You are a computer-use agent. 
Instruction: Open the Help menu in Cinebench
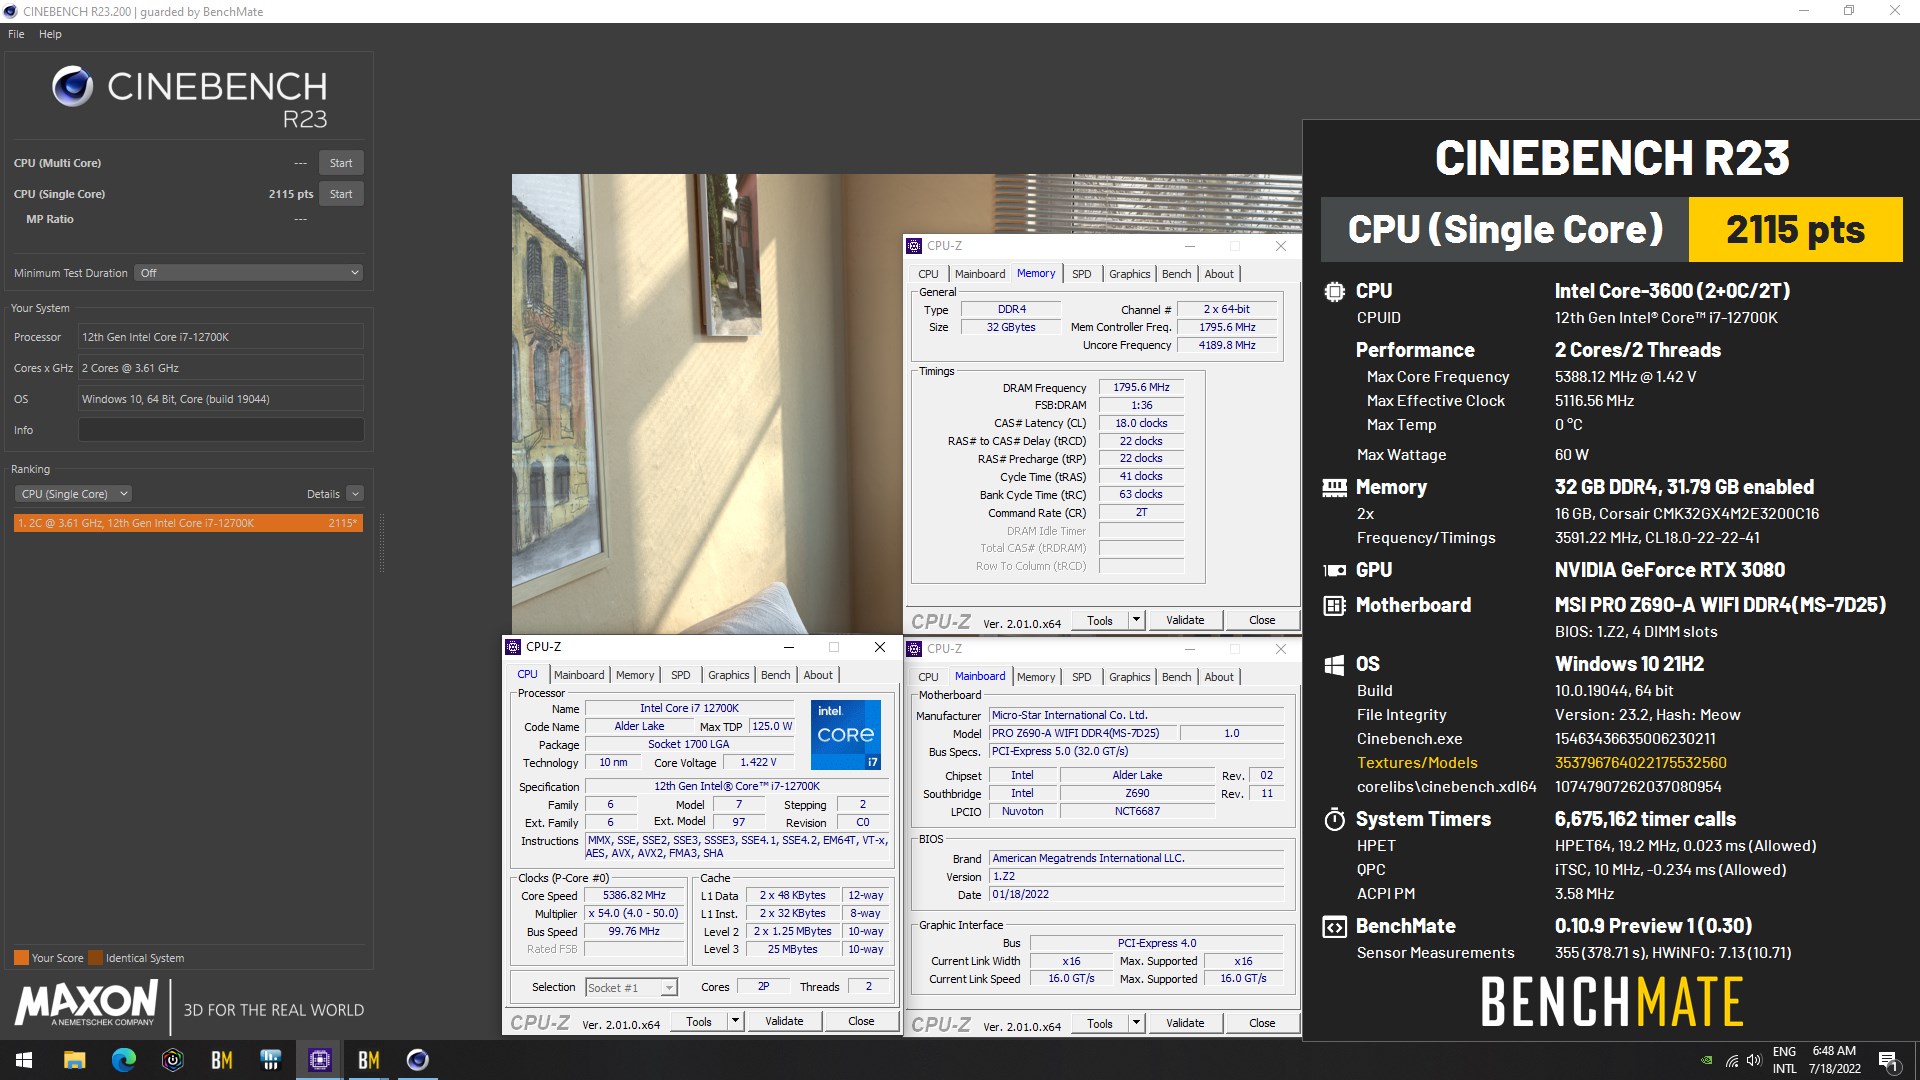click(50, 34)
